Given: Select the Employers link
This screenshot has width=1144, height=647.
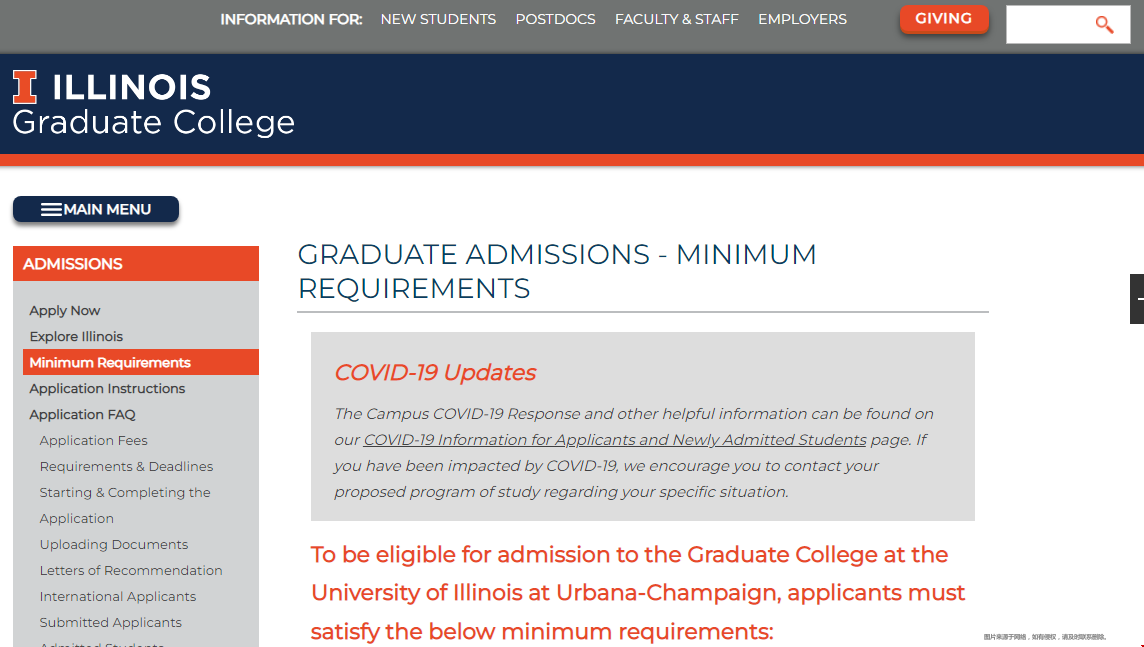Looking at the screenshot, I should click(802, 19).
